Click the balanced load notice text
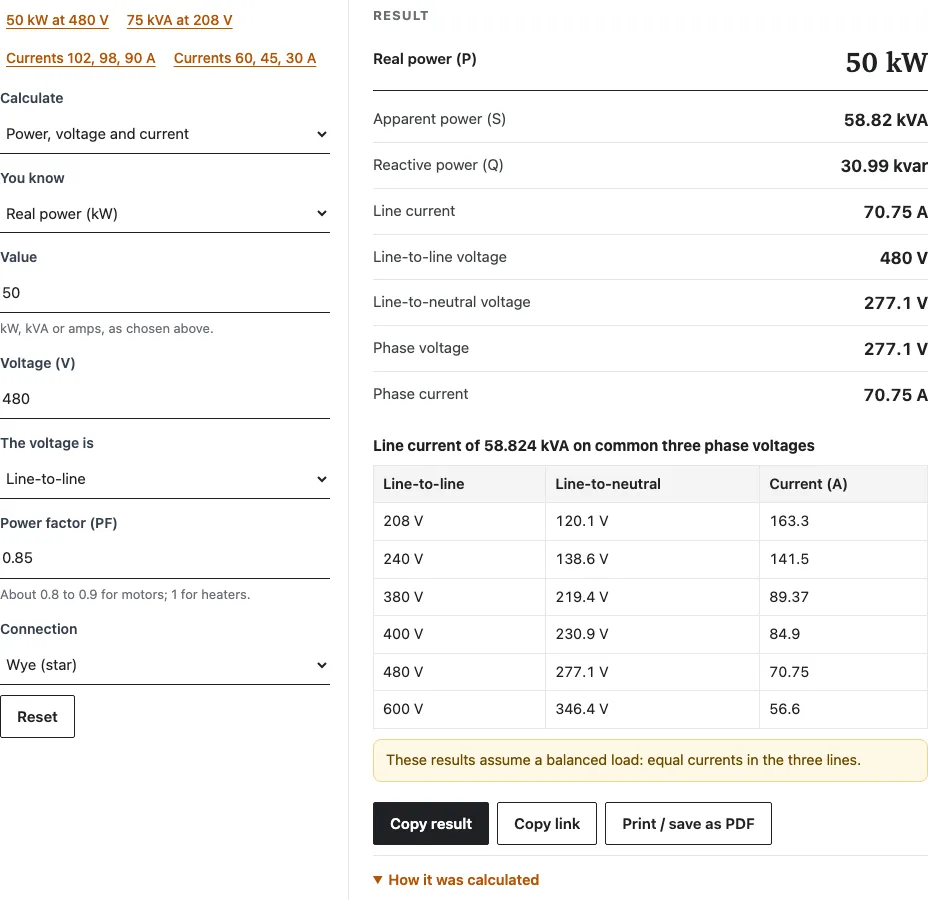The image size is (928, 900). pyautogui.click(x=623, y=760)
